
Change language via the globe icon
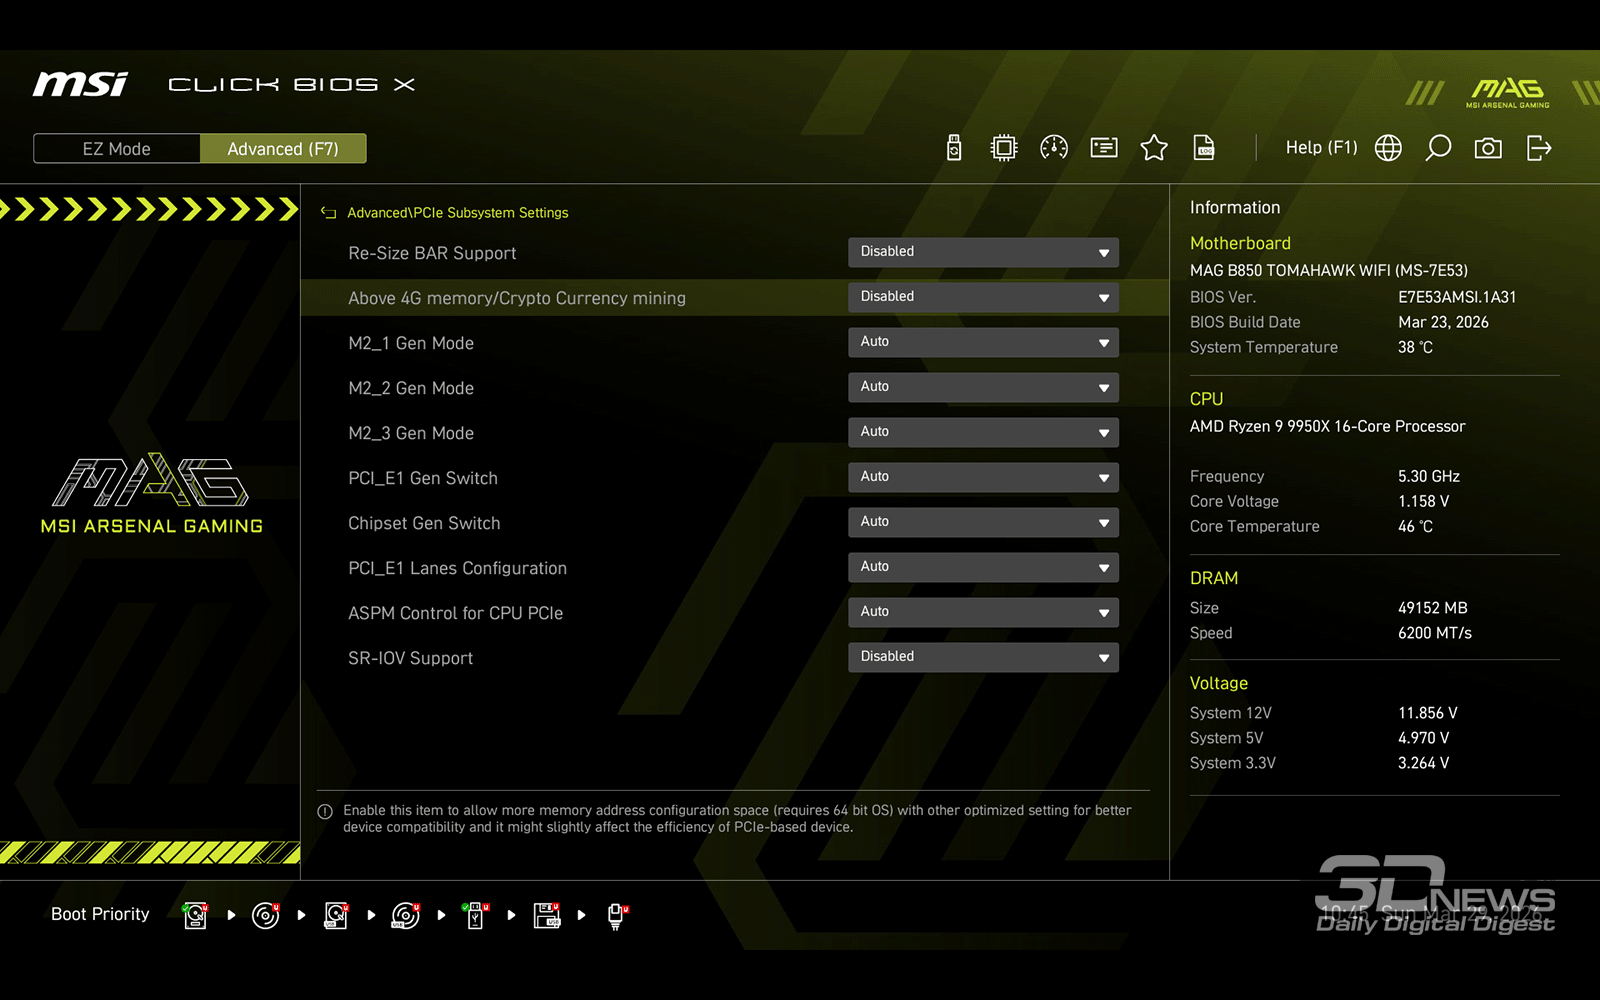(1388, 148)
